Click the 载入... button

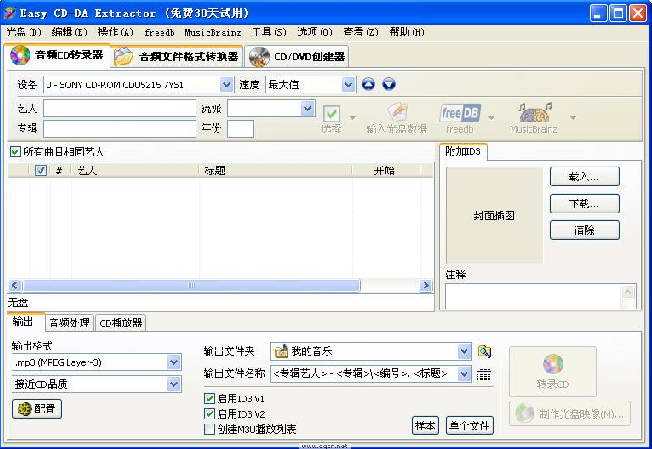point(585,177)
